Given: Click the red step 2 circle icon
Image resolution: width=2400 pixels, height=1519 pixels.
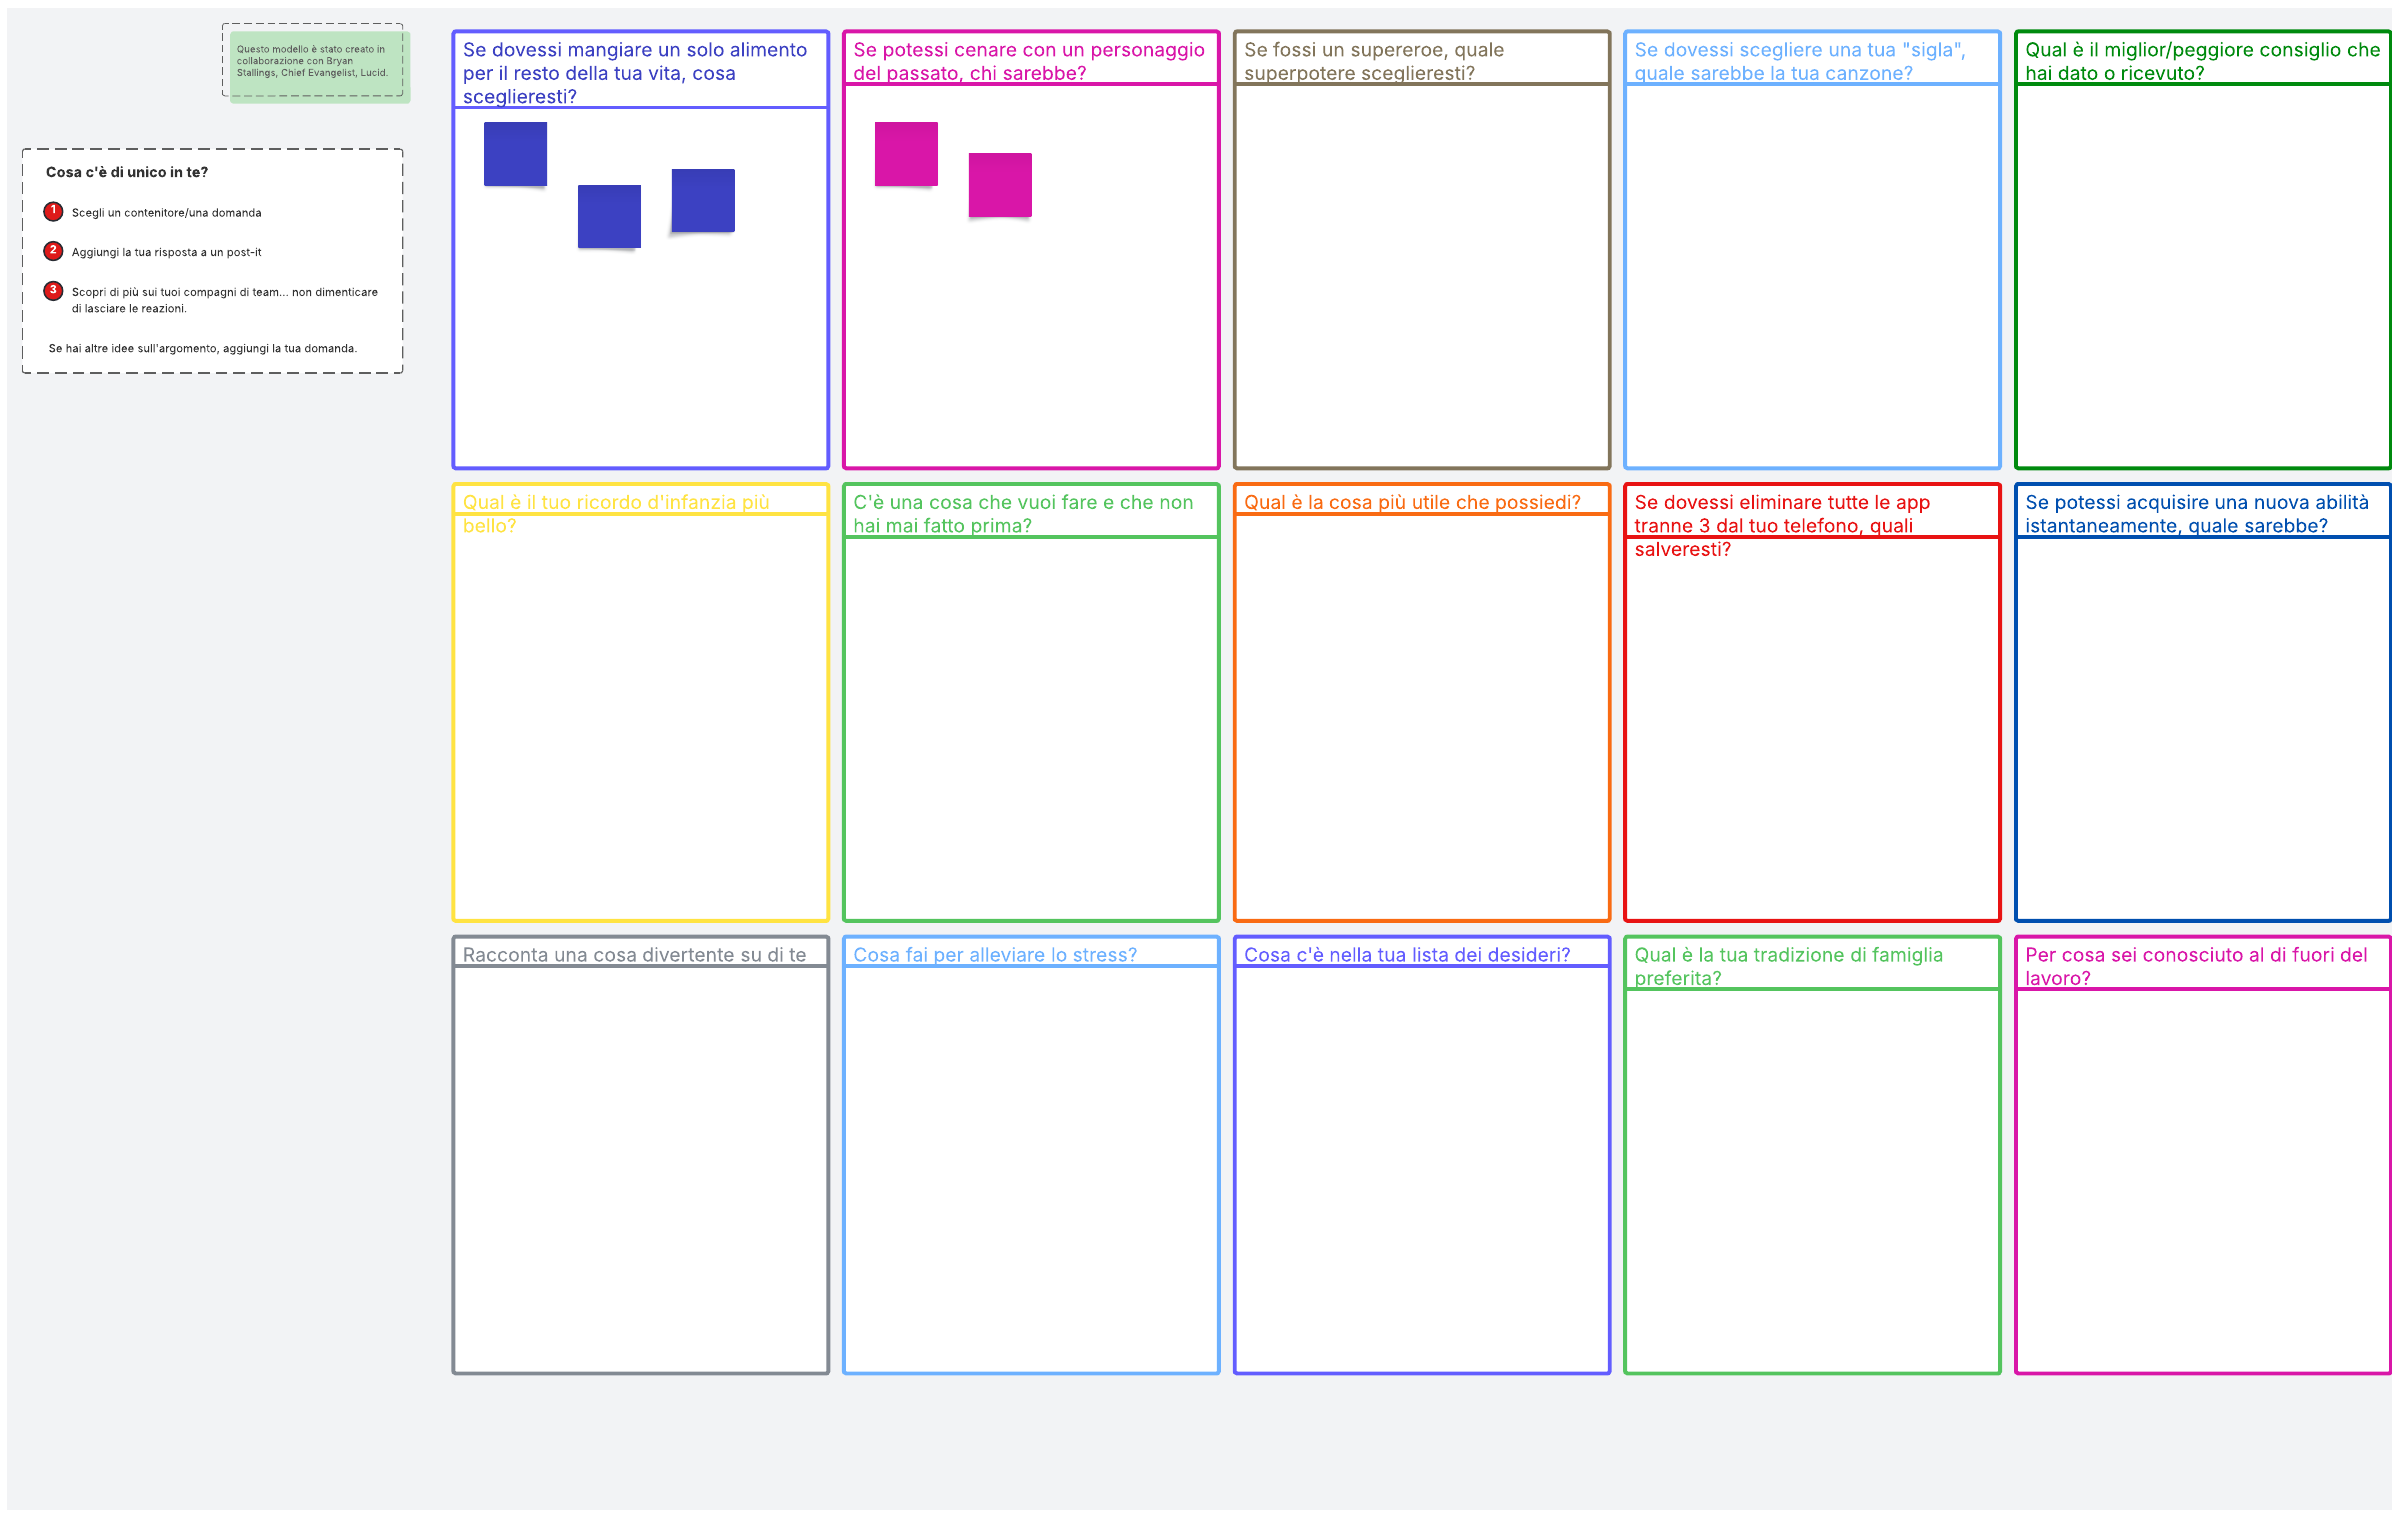Looking at the screenshot, I should (x=53, y=251).
